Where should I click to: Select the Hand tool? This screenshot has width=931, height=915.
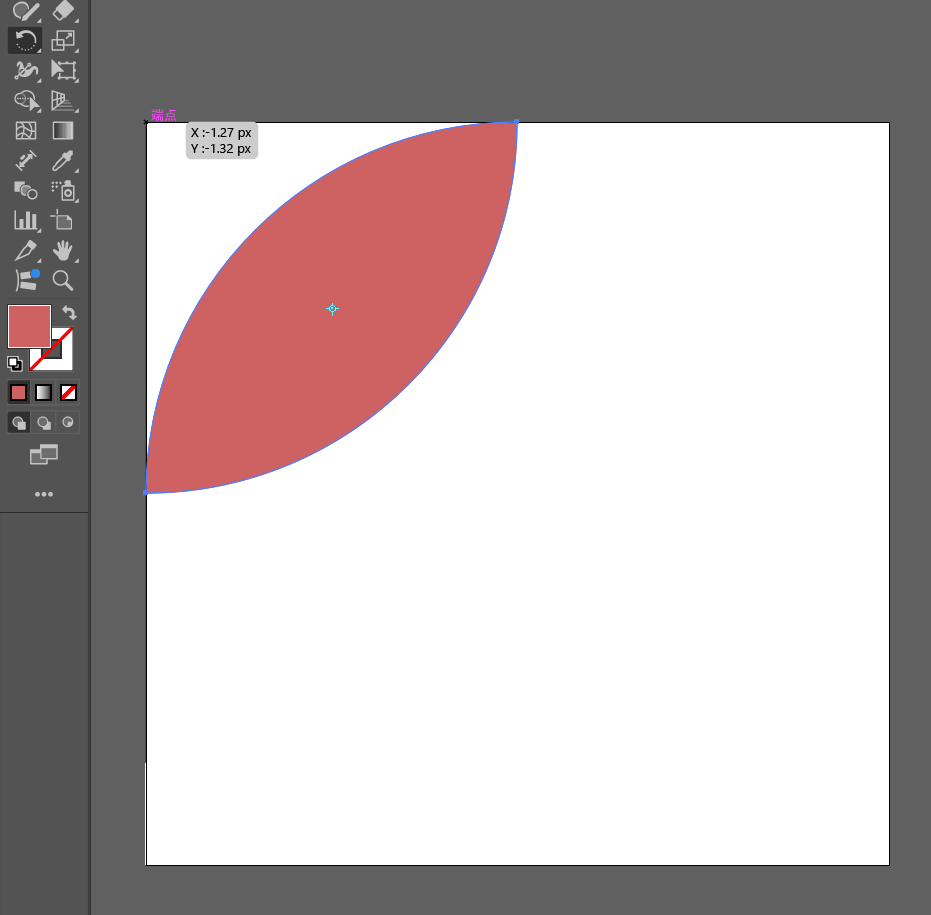(63, 250)
